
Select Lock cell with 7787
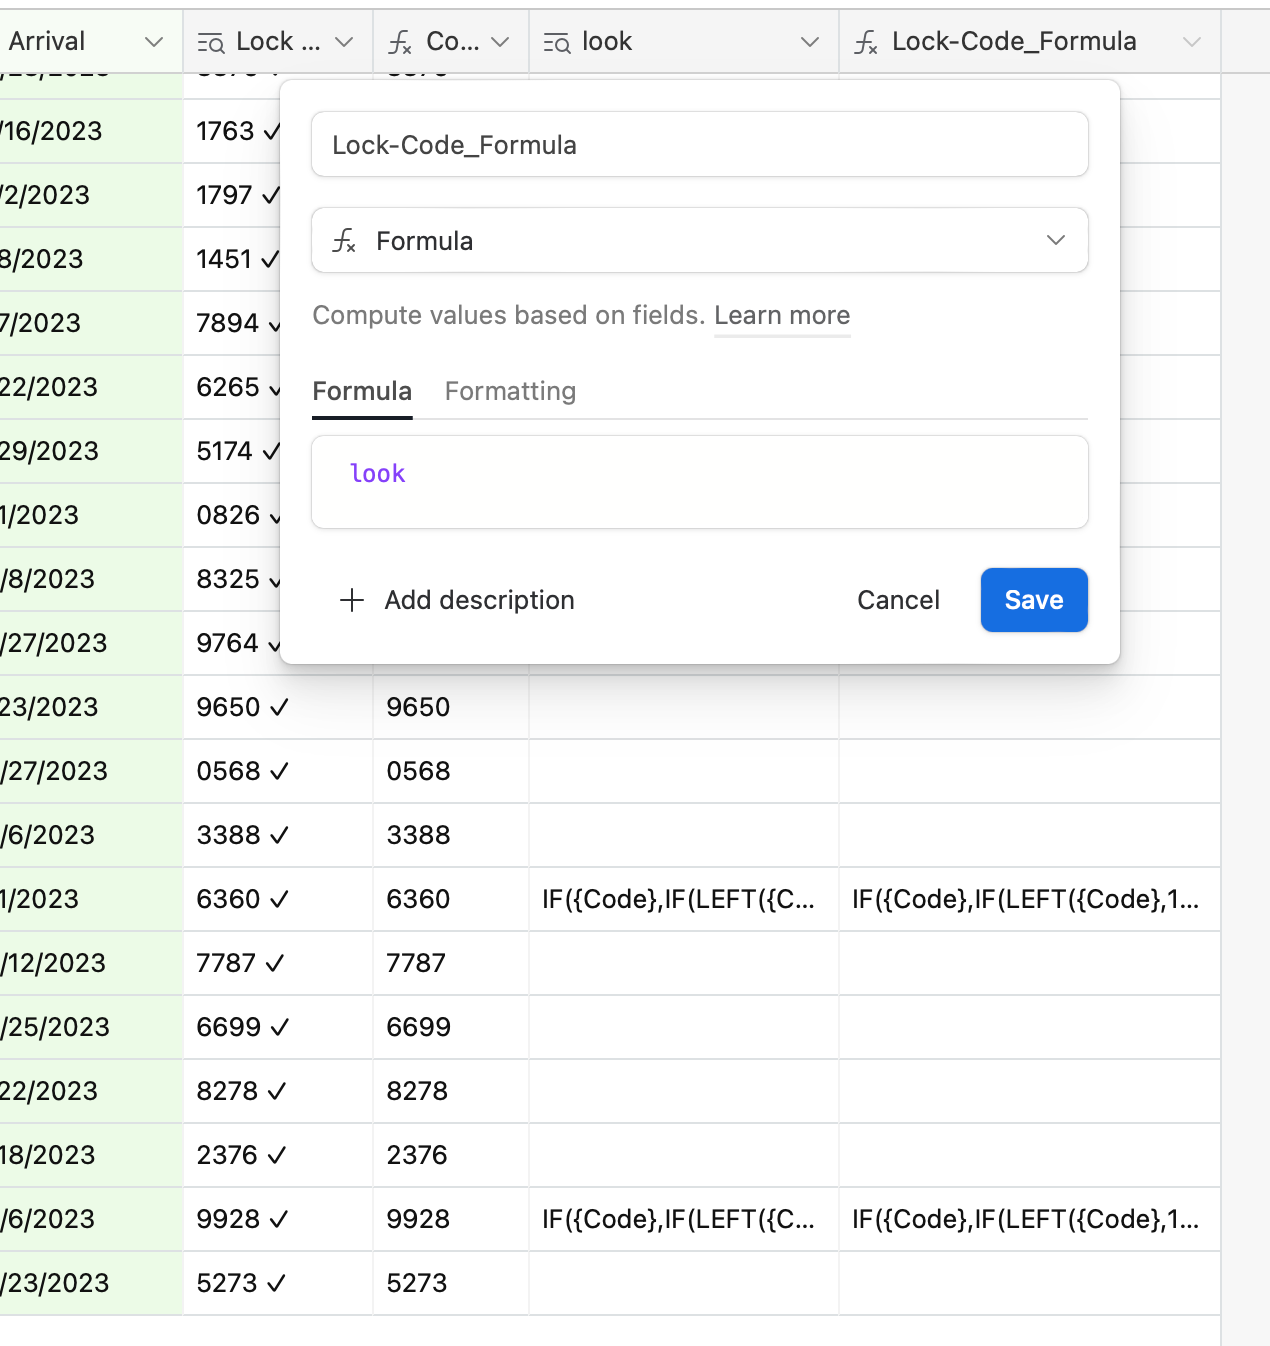pyautogui.click(x=278, y=963)
